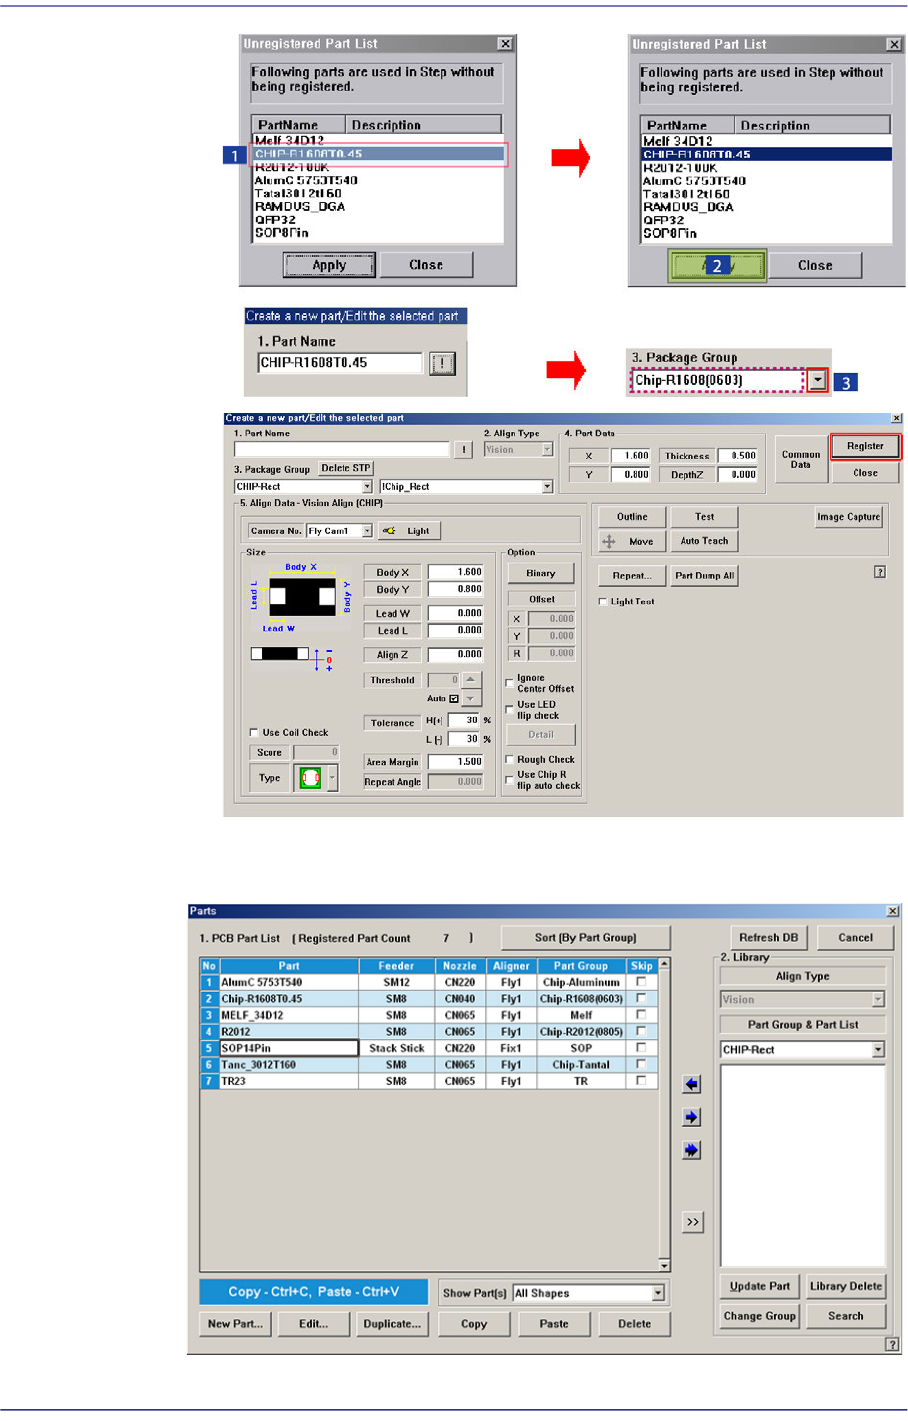Click the '!' button next to CHIP-R1608T0.45 part name
This screenshot has width=908, height=1421.
(442, 363)
